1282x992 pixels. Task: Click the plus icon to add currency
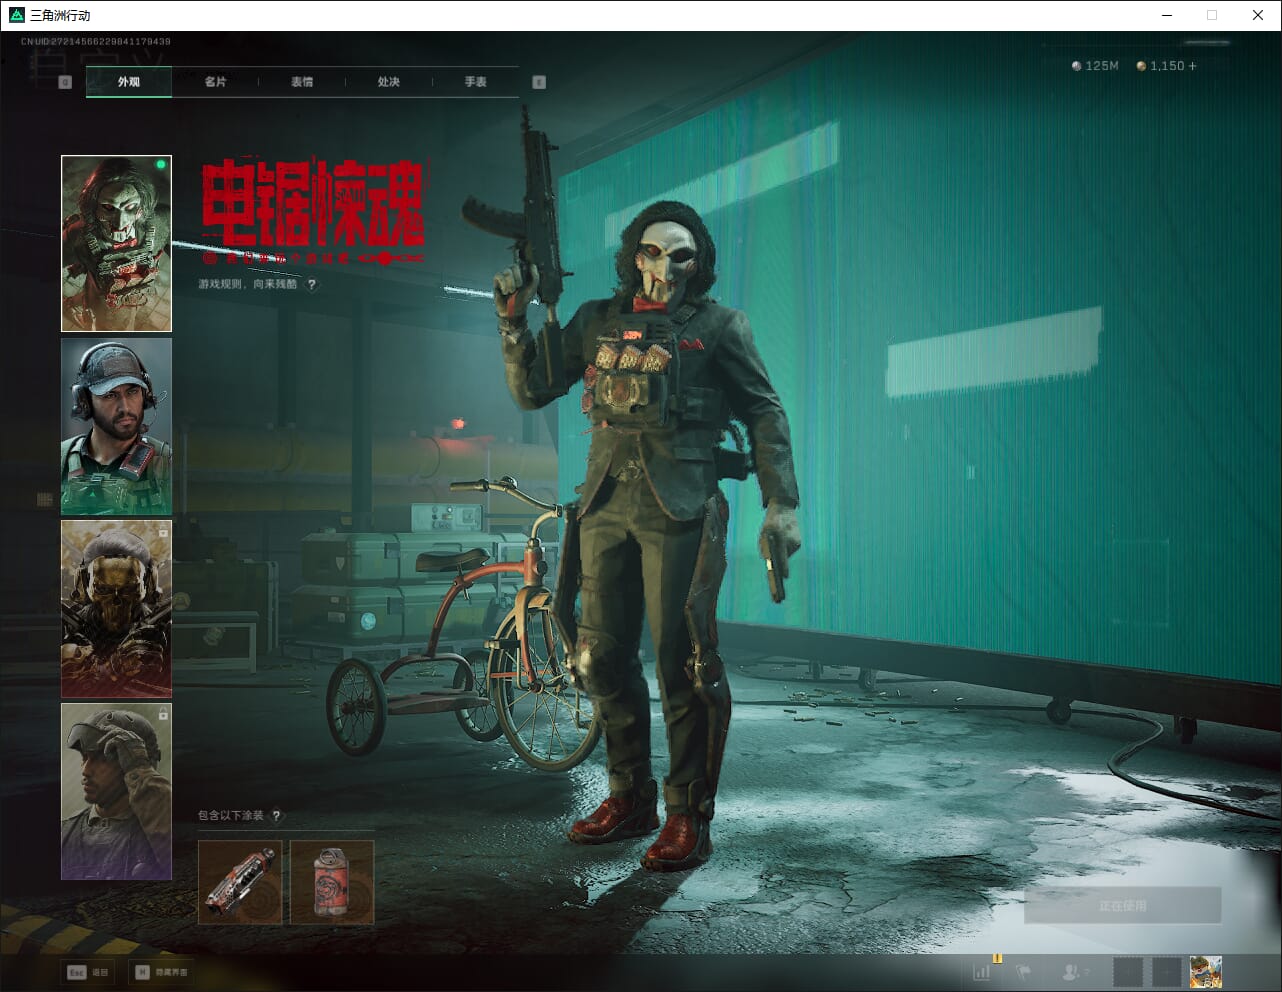pyautogui.click(x=1192, y=66)
